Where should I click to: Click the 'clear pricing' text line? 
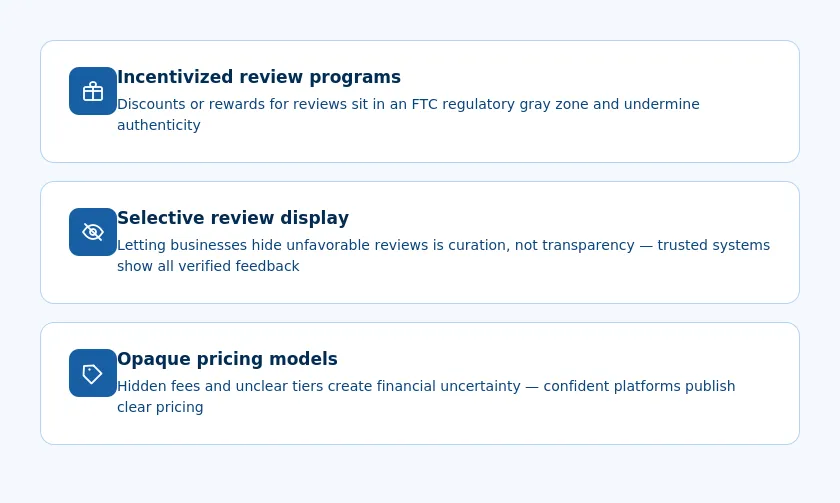pyautogui.click(x=160, y=407)
